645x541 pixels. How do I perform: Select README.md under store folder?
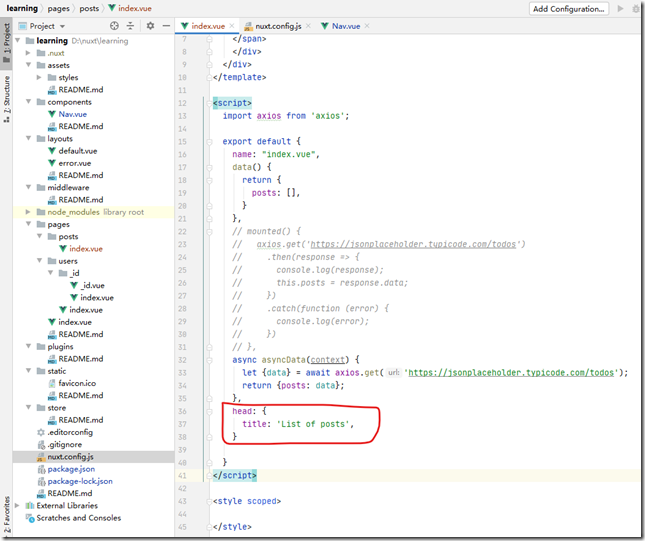coord(81,420)
